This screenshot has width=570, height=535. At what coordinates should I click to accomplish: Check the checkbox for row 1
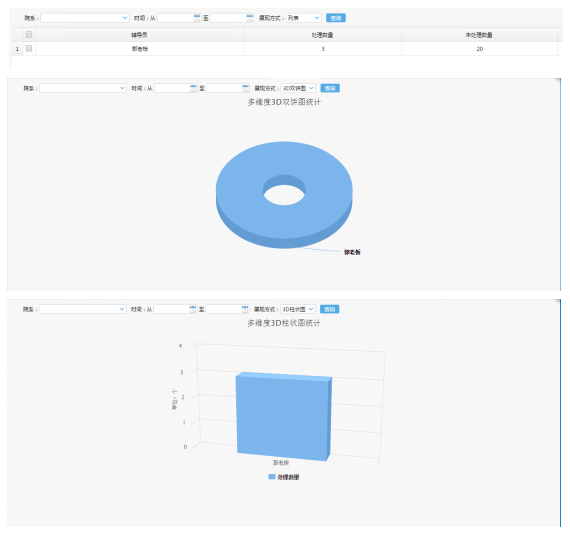[x=29, y=48]
